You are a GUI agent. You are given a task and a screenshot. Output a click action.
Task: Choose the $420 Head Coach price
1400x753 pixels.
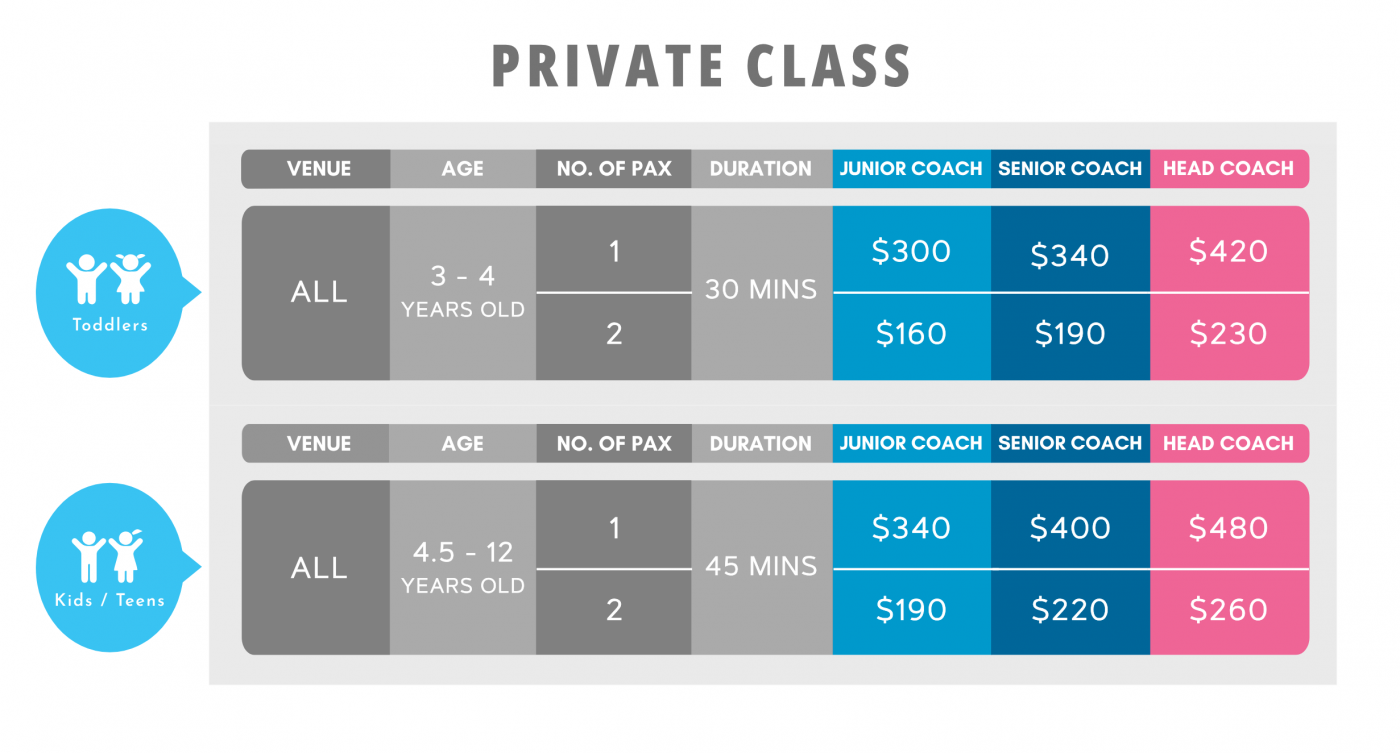[x=1229, y=250]
